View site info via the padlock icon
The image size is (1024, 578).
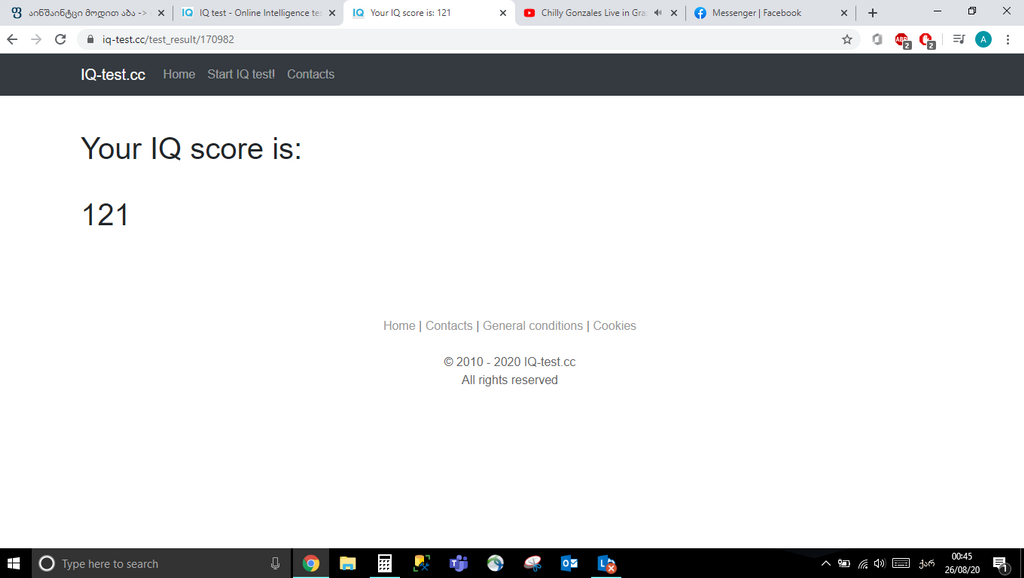tap(90, 39)
